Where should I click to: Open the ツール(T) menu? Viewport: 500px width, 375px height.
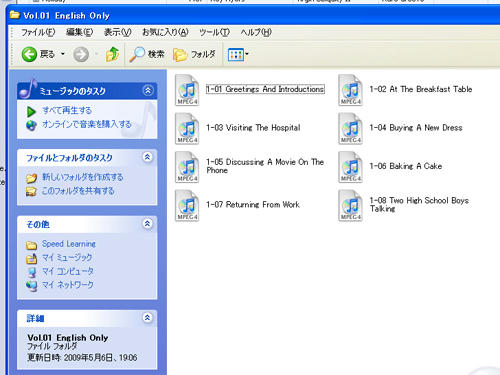tap(214, 32)
